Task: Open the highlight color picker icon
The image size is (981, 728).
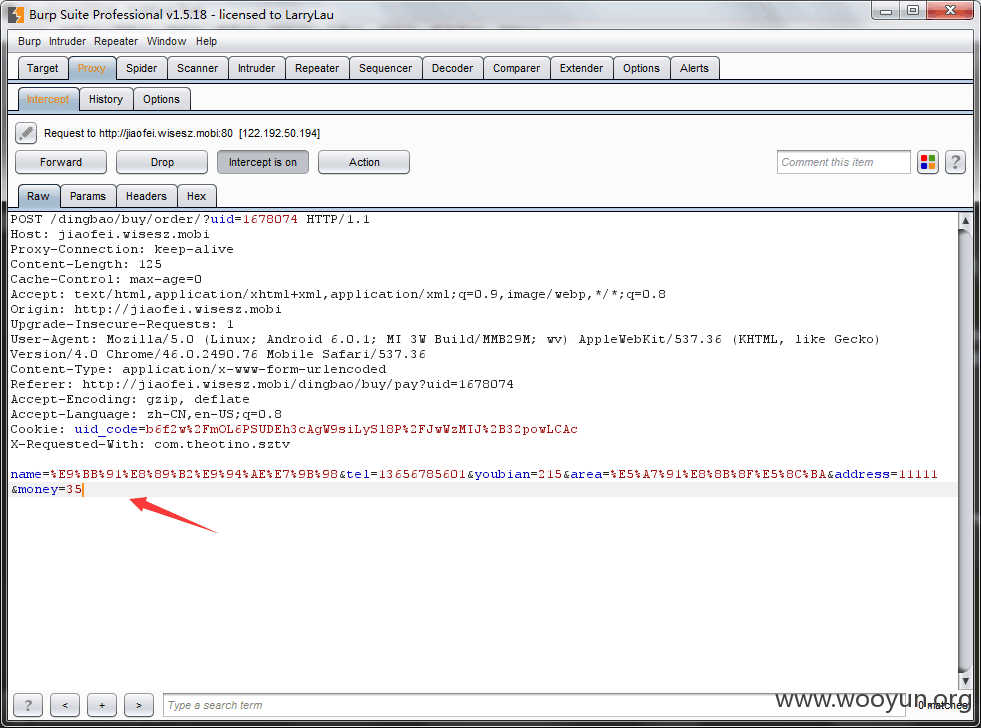Action: point(928,163)
